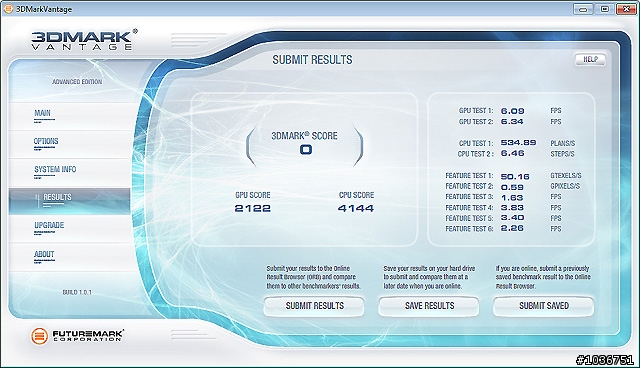
Task: Click the CPU Score label
Action: pos(356,195)
